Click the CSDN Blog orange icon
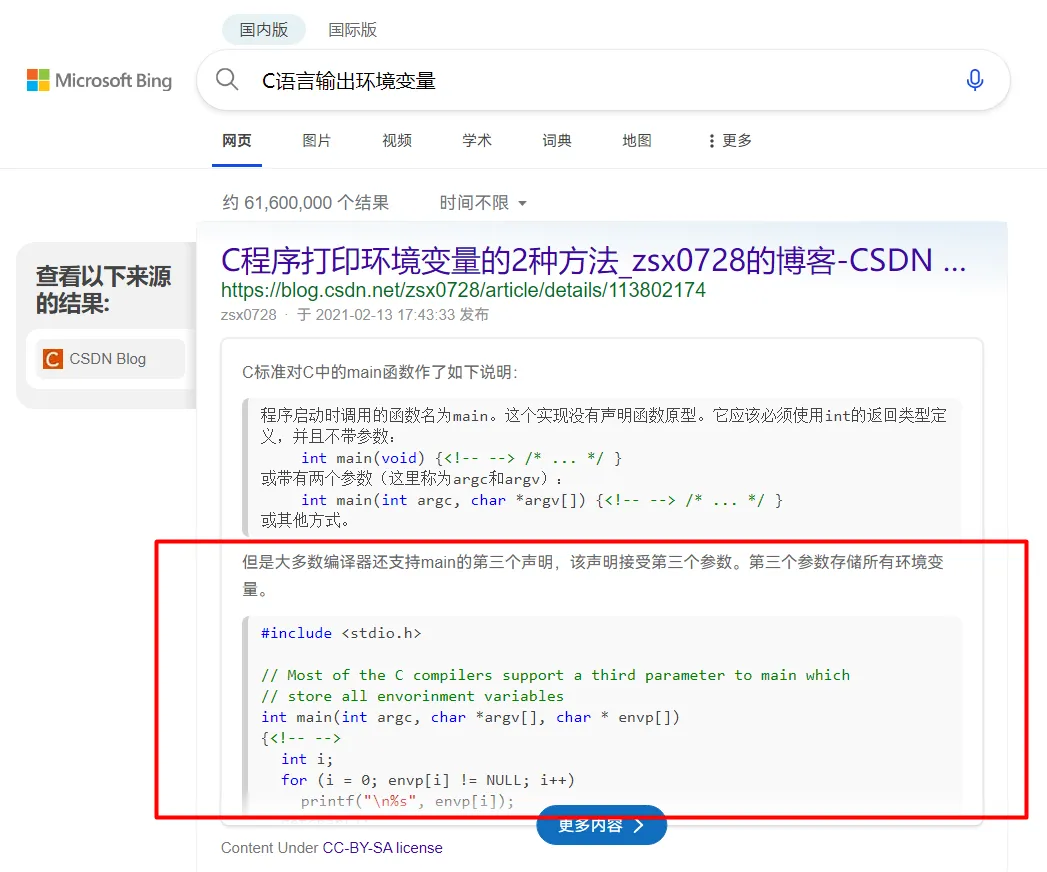 [53, 359]
